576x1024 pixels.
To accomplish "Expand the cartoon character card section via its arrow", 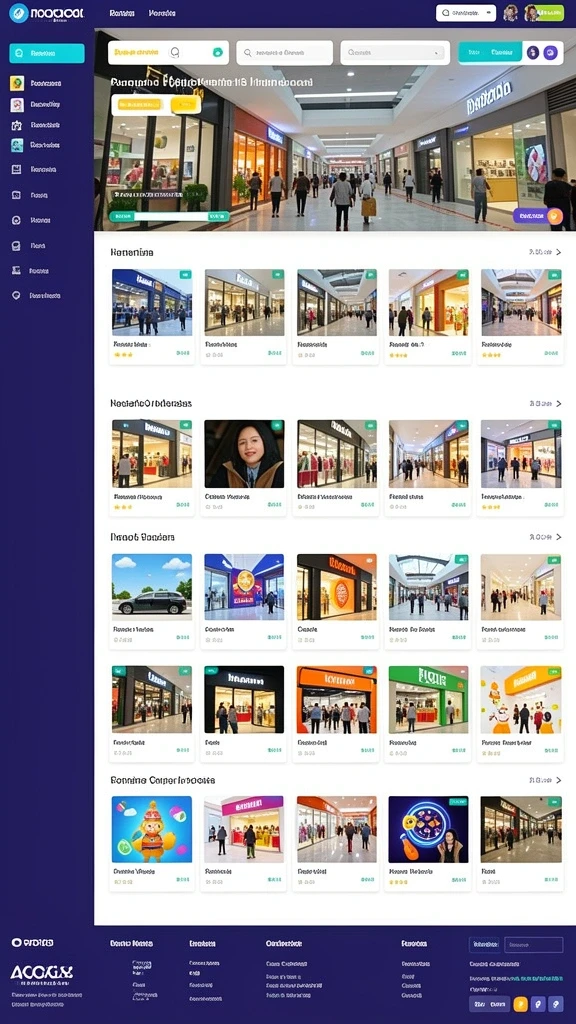I will click(x=558, y=780).
